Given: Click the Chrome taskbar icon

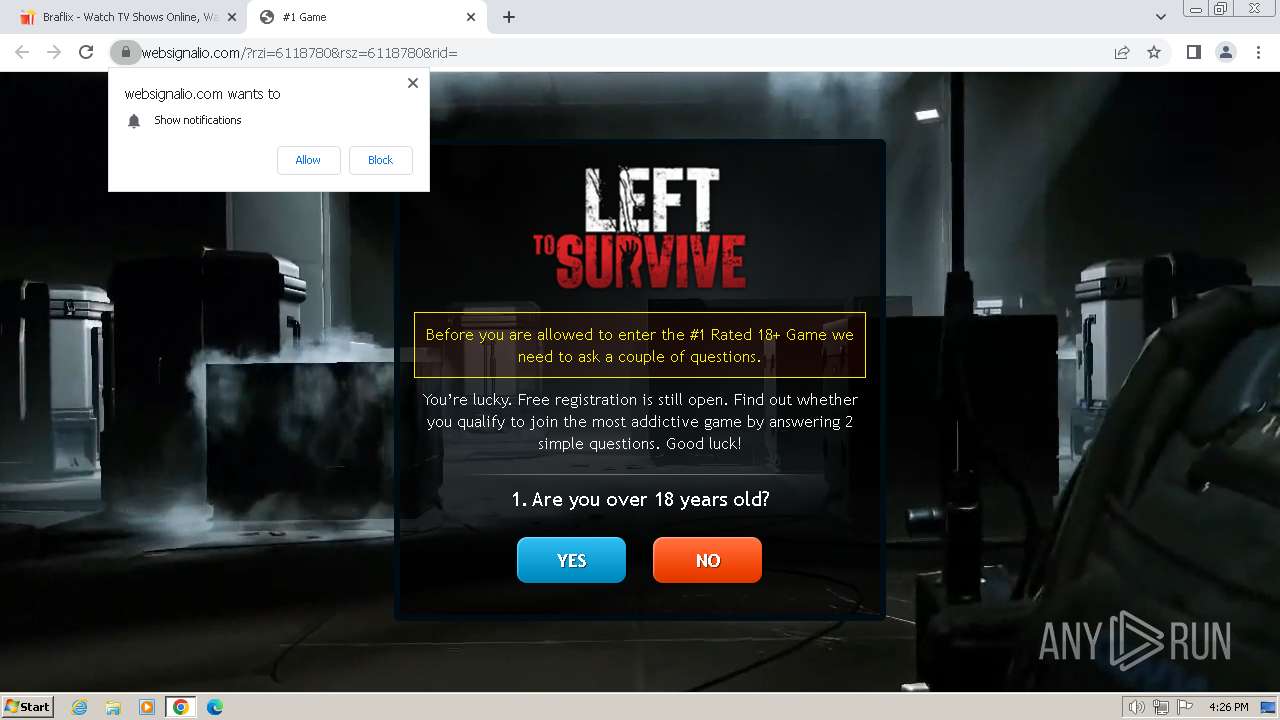Looking at the screenshot, I should 181,707.
